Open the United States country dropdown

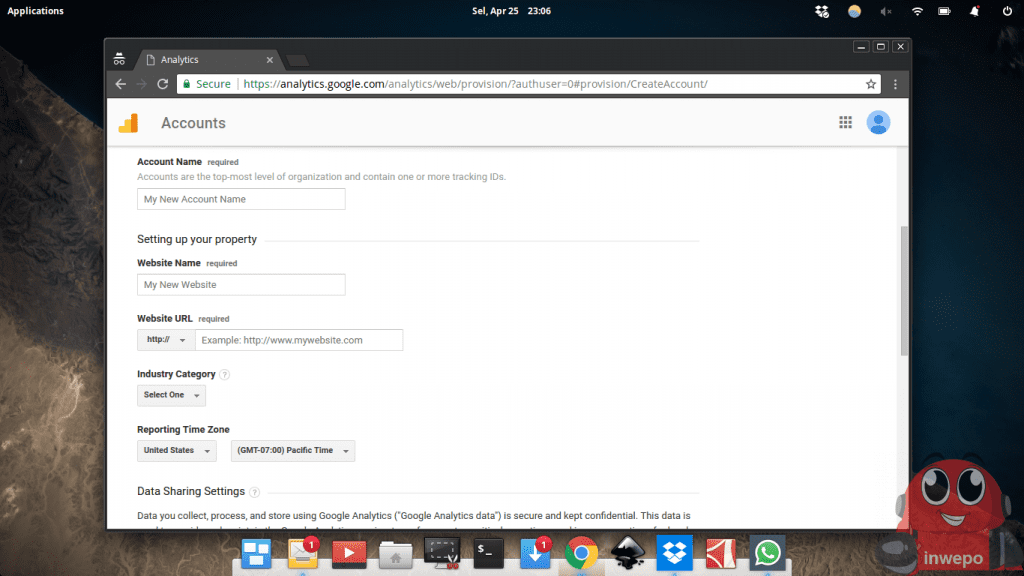[176, 451]
